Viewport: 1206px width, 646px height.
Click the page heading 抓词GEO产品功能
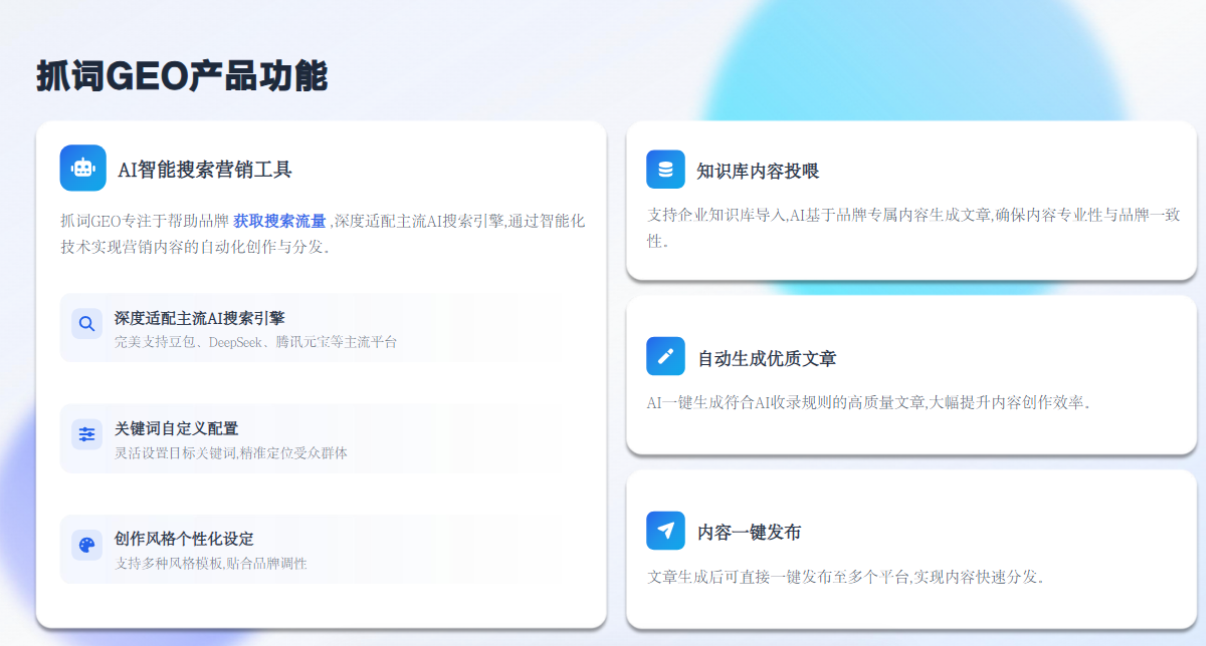pyautogui.click(x=182, y=76)
